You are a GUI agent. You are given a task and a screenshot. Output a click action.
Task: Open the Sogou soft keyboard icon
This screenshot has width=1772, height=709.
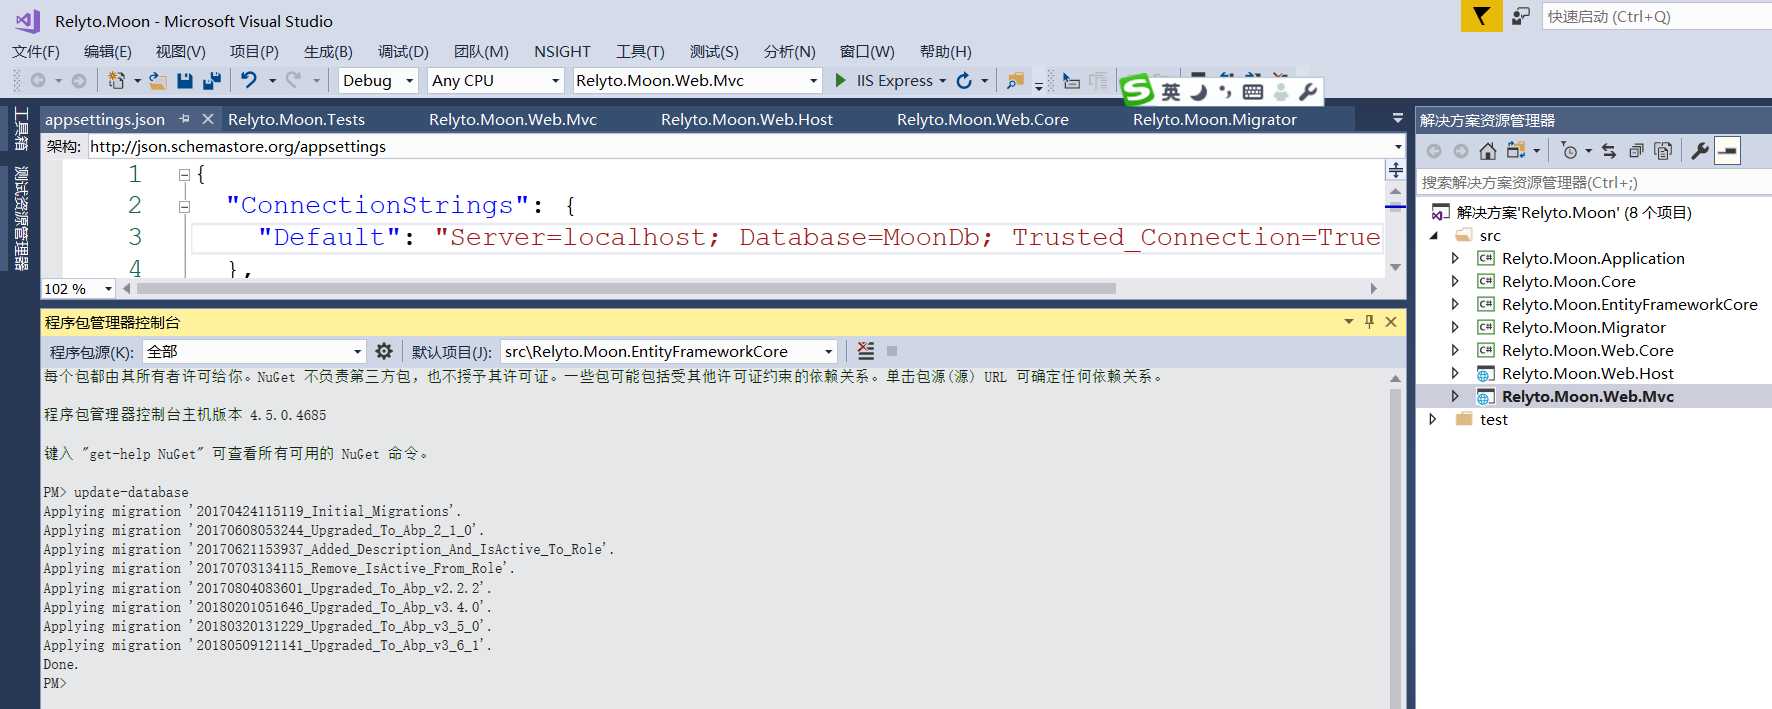pos(1252,92)
